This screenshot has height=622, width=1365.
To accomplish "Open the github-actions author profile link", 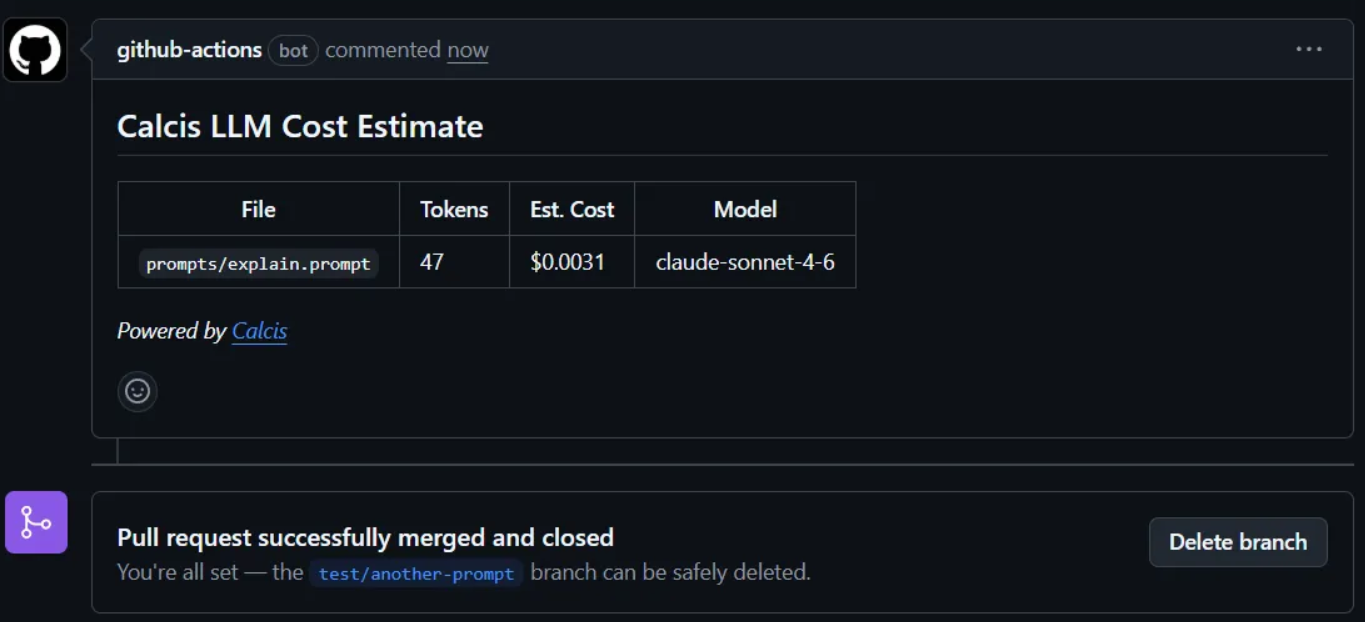I will [x=189, y=50].
